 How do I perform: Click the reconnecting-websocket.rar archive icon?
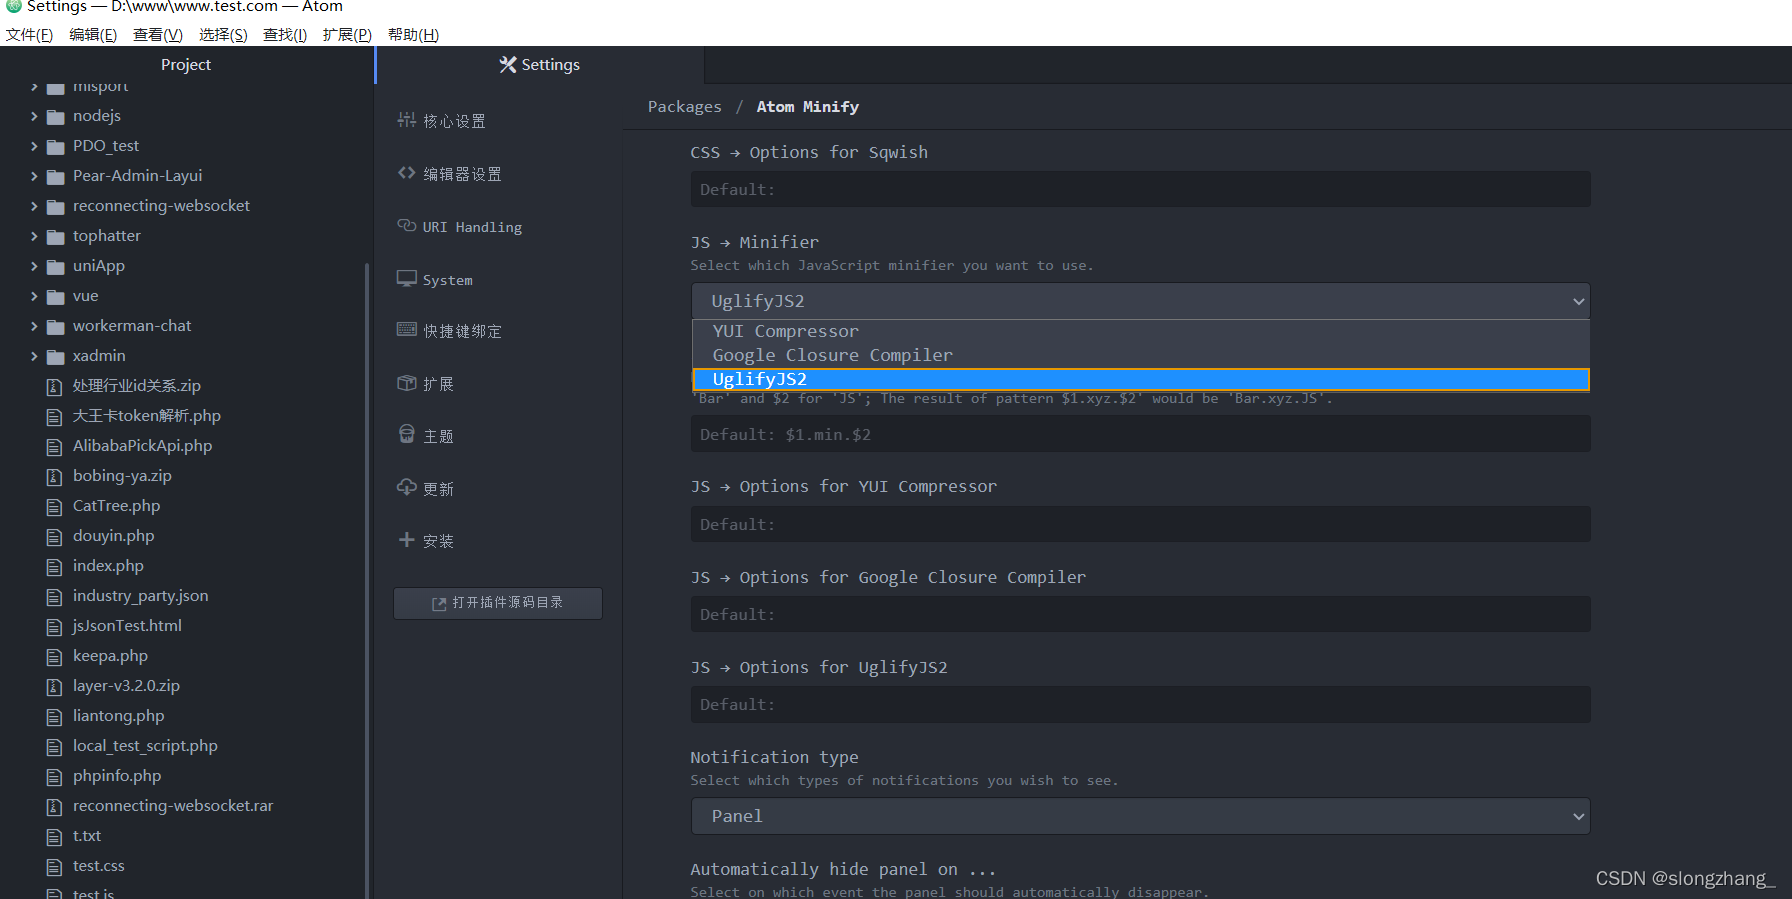coord(55,807)
